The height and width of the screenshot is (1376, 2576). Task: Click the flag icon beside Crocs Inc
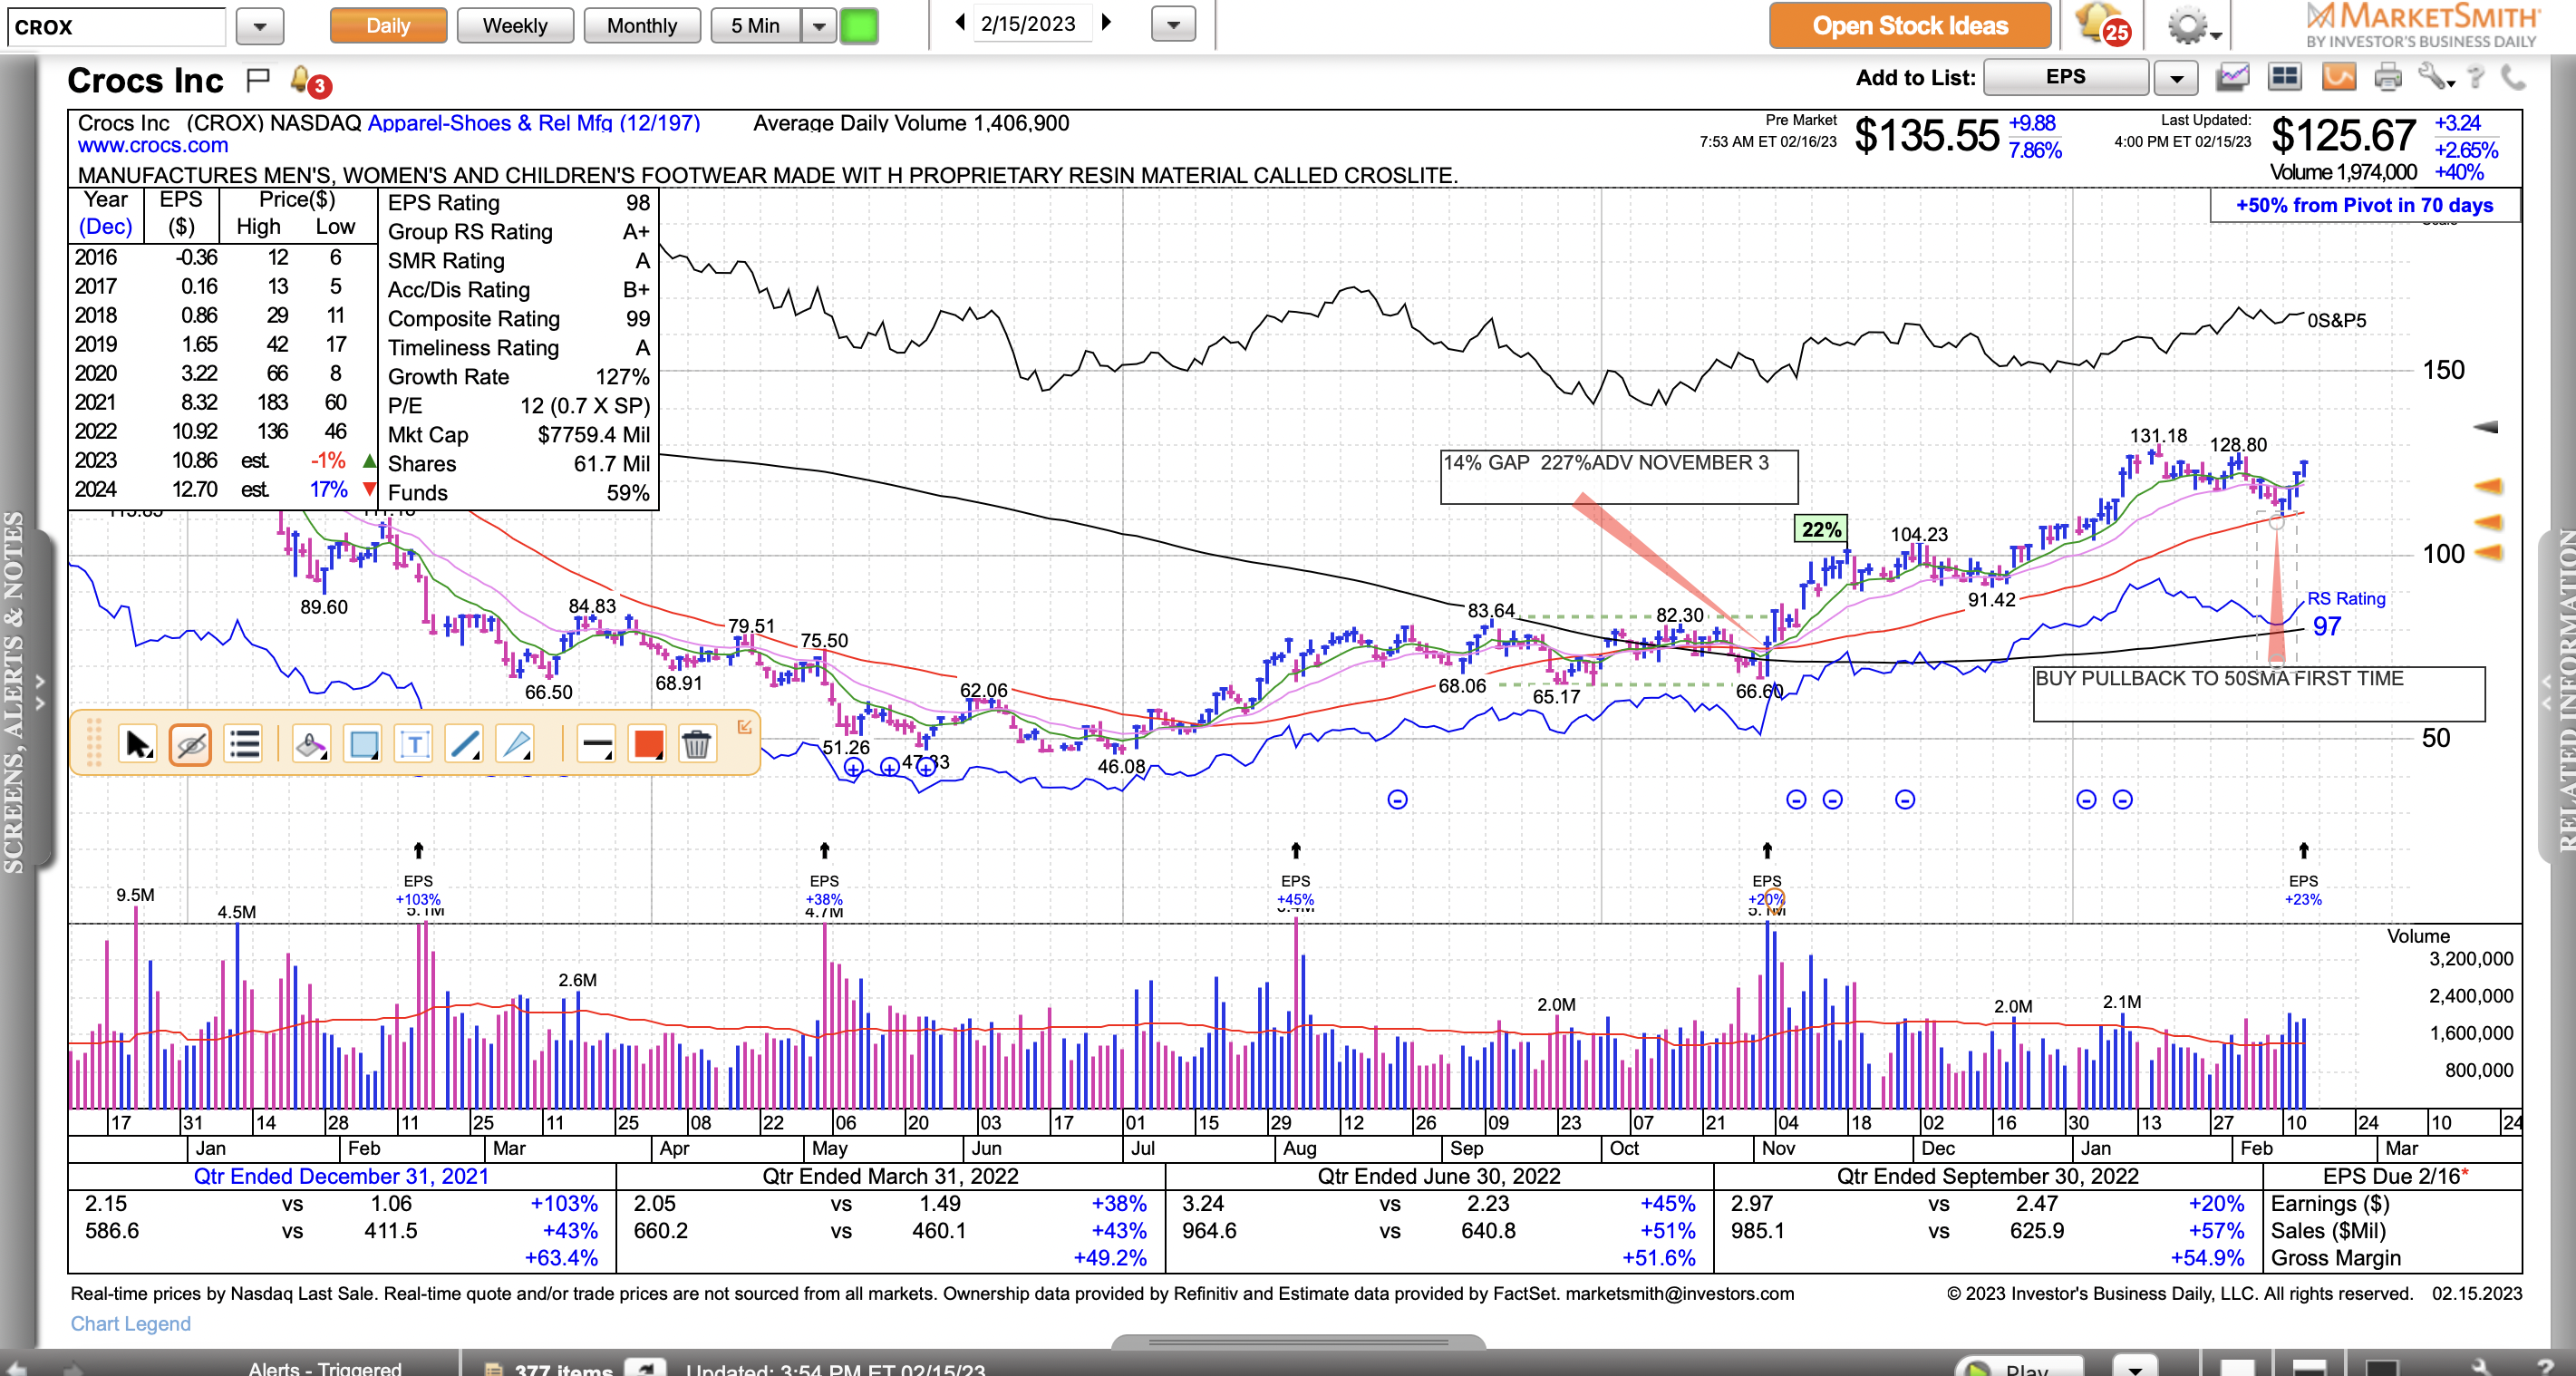point(258,79)
